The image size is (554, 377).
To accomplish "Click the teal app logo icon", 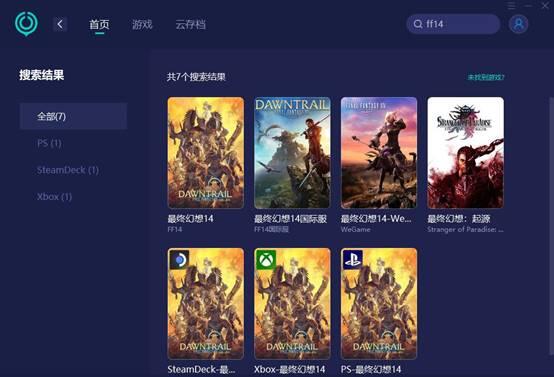I will coord(26,23).
